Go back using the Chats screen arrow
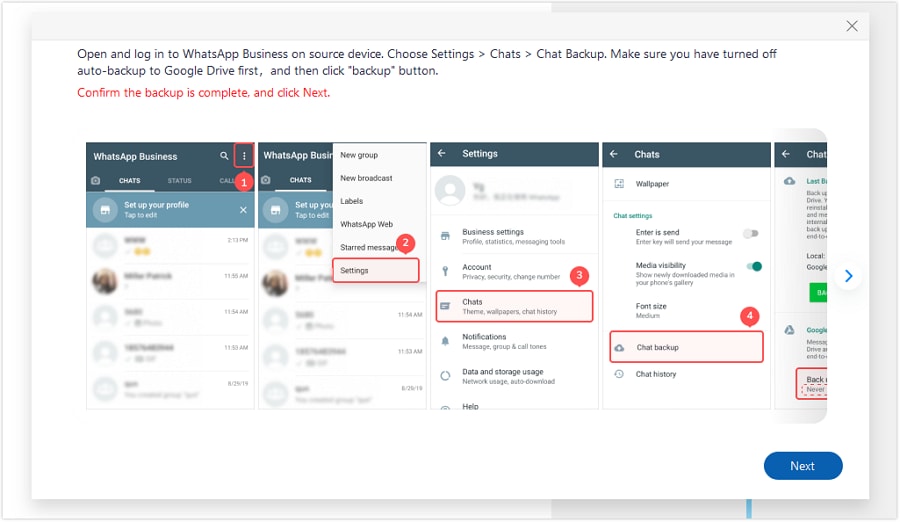This screenshot has width=900, height=522. [614, 154]
